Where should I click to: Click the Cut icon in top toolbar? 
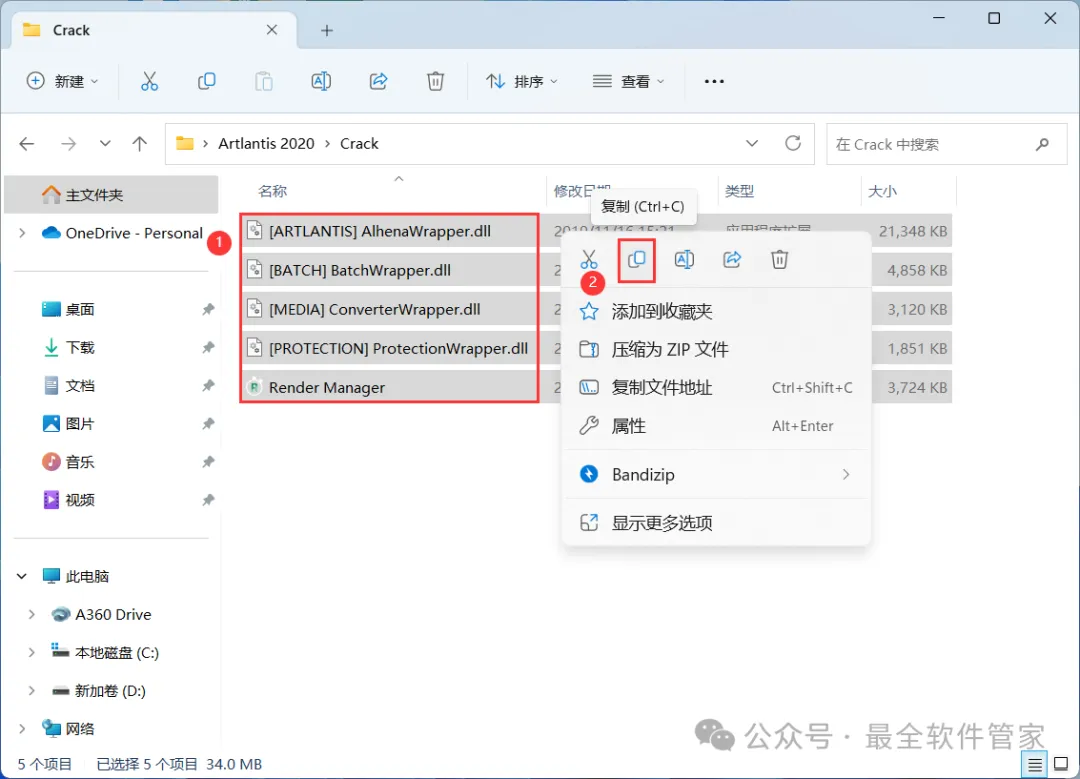pyautogui.click(x=149, y=81)
